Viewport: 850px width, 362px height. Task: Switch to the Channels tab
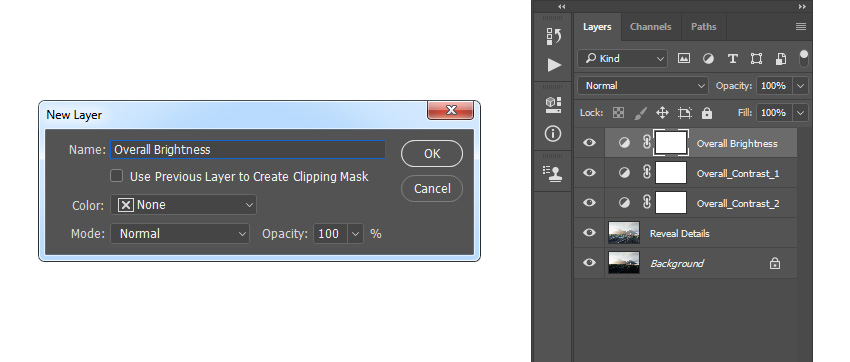(651, 27)
